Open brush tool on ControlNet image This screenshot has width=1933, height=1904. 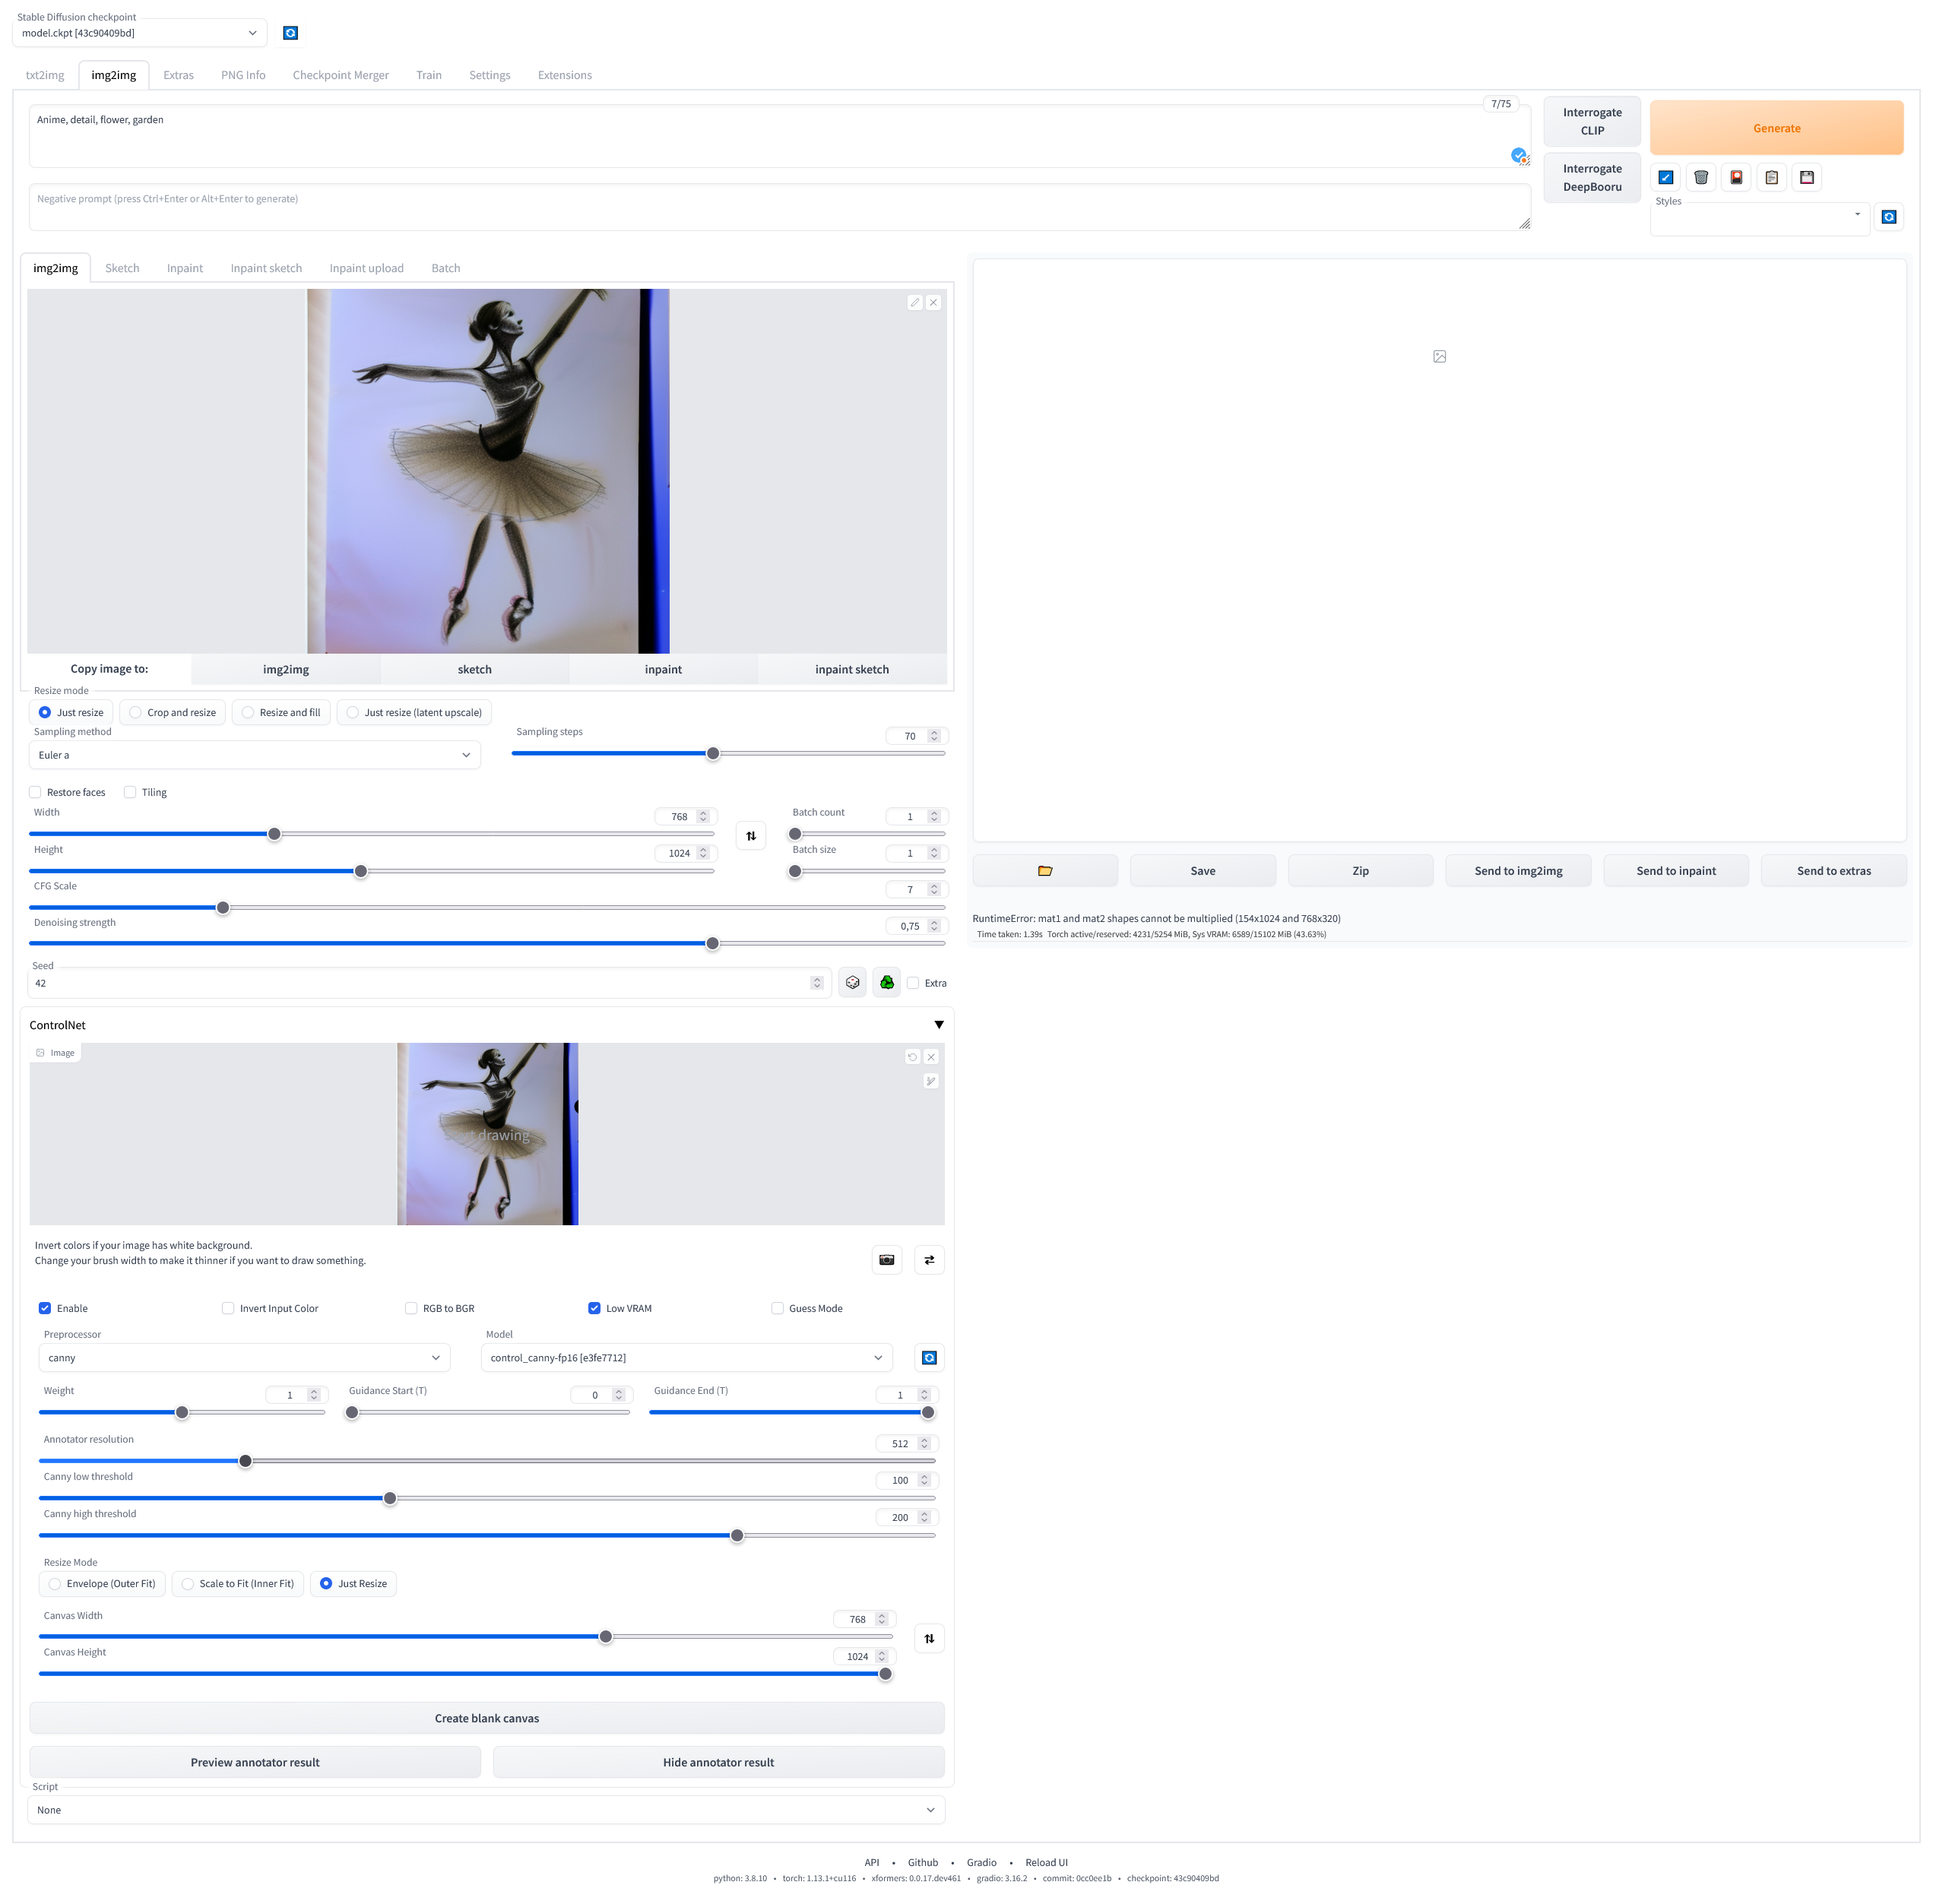click(931, 1081)
